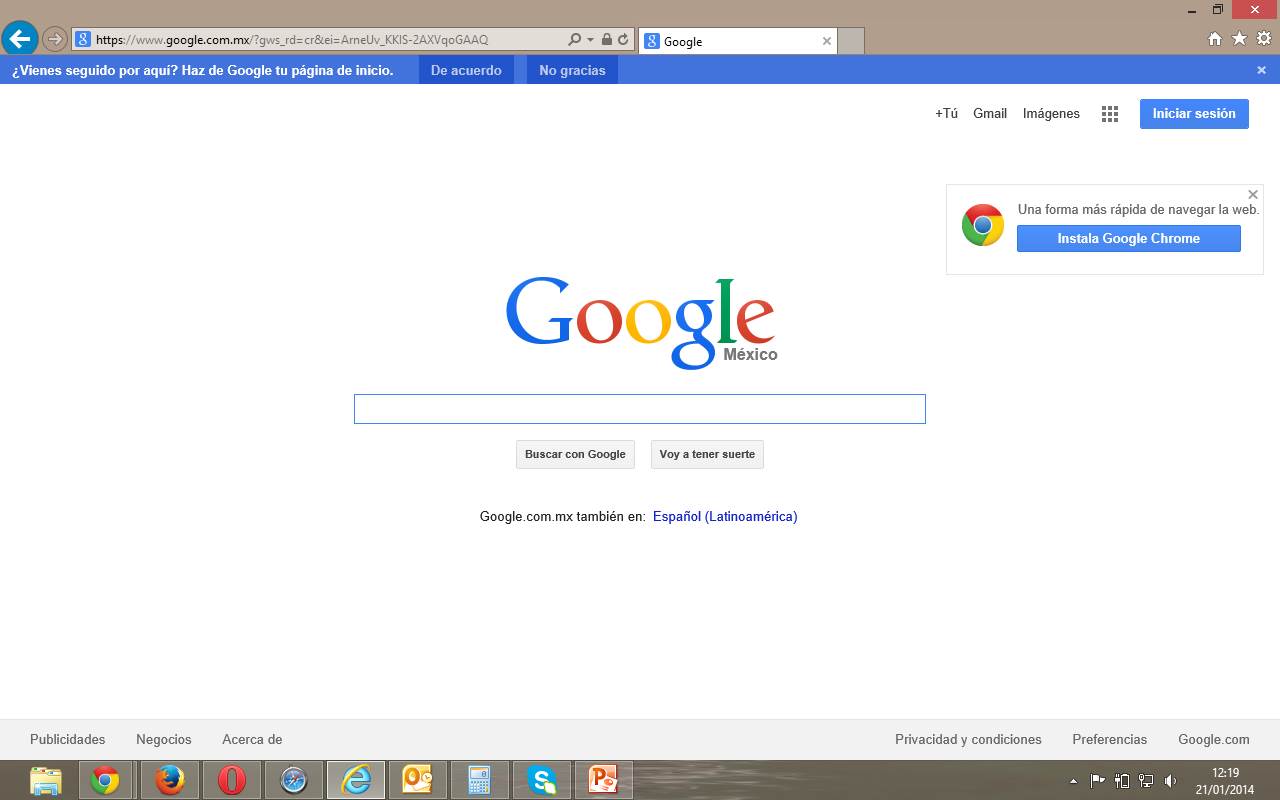
Task: Close the Google tab with its X
Action: (827, 41)
